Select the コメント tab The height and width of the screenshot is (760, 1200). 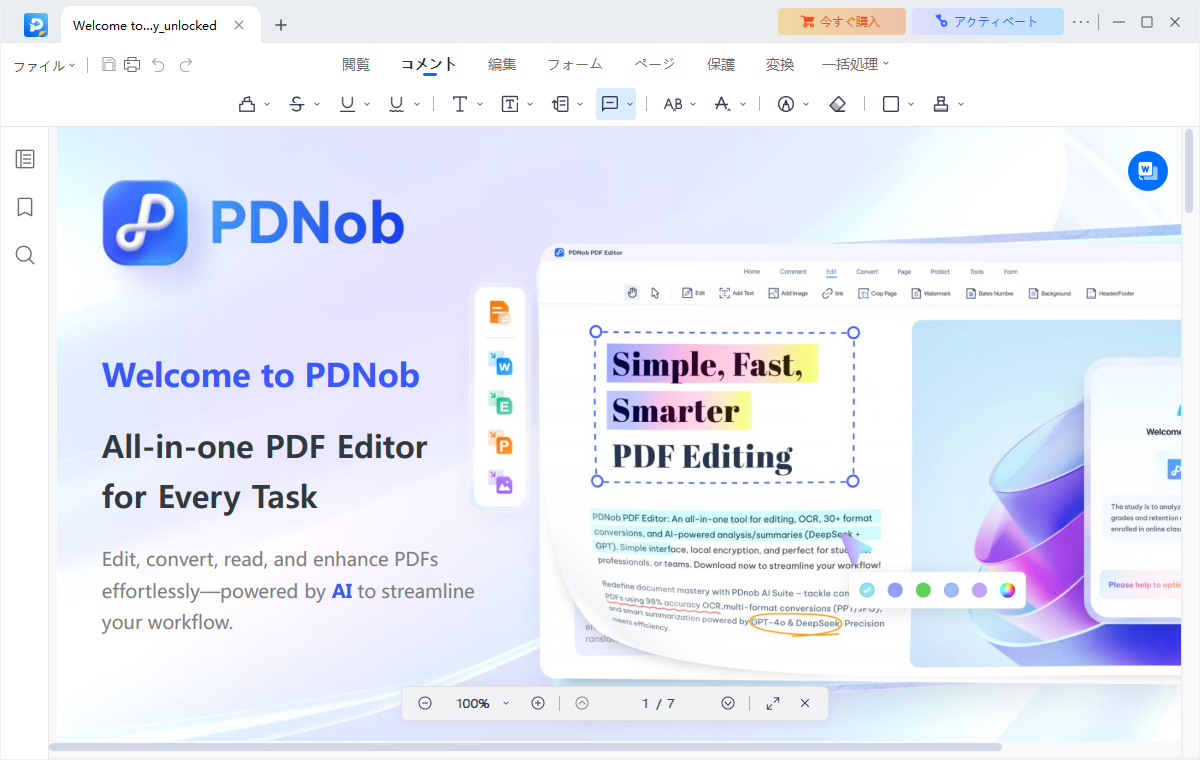[429, 64]
